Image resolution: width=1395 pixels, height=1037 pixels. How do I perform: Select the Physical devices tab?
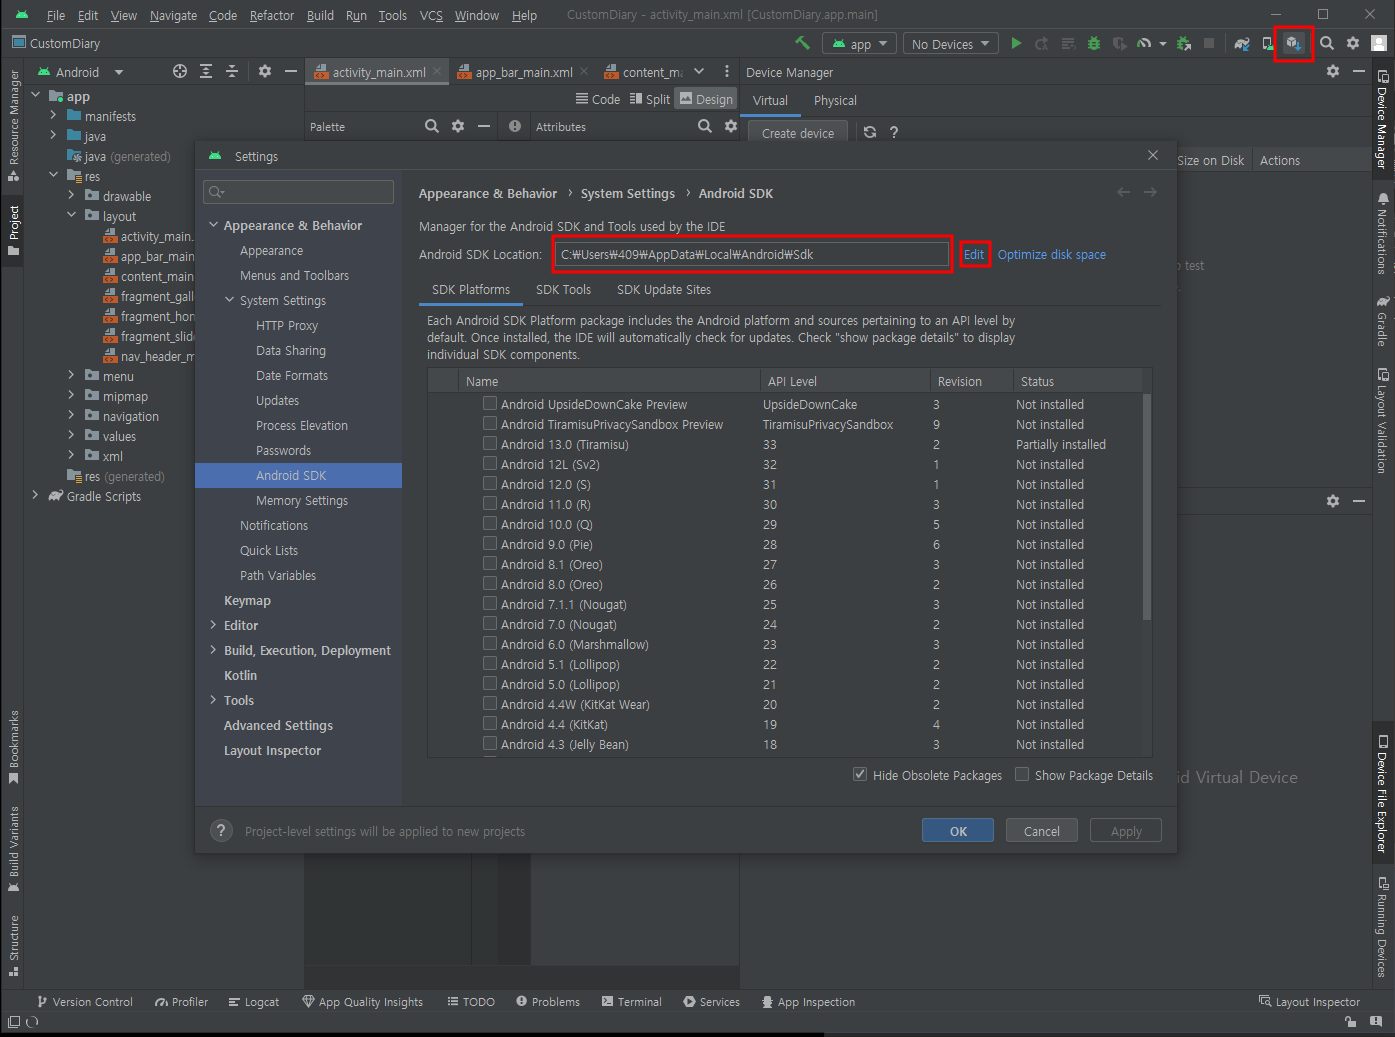click(835, 100)
